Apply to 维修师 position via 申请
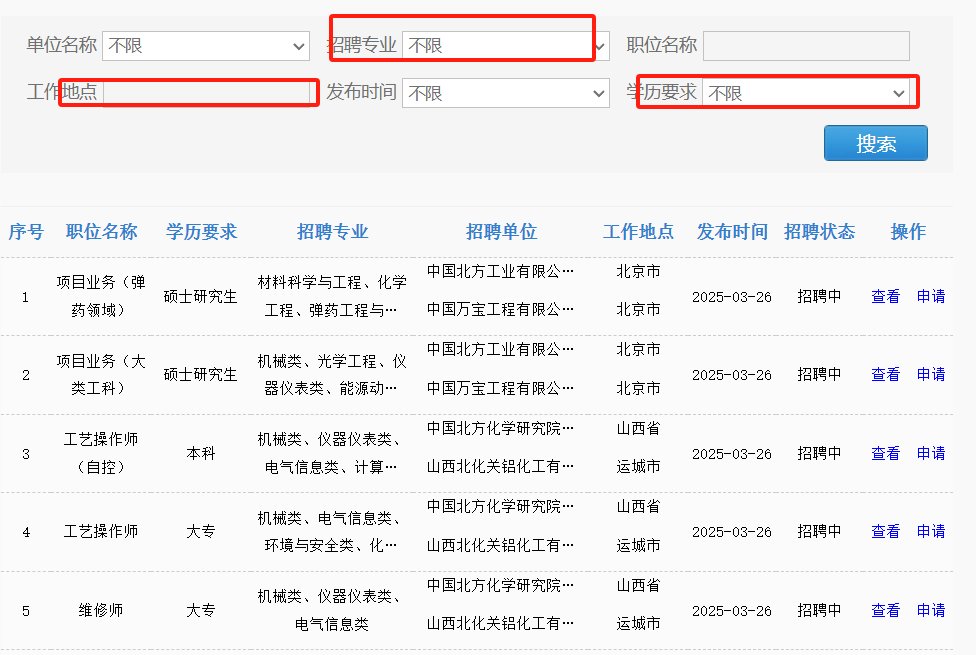 [x=930, y=610]
